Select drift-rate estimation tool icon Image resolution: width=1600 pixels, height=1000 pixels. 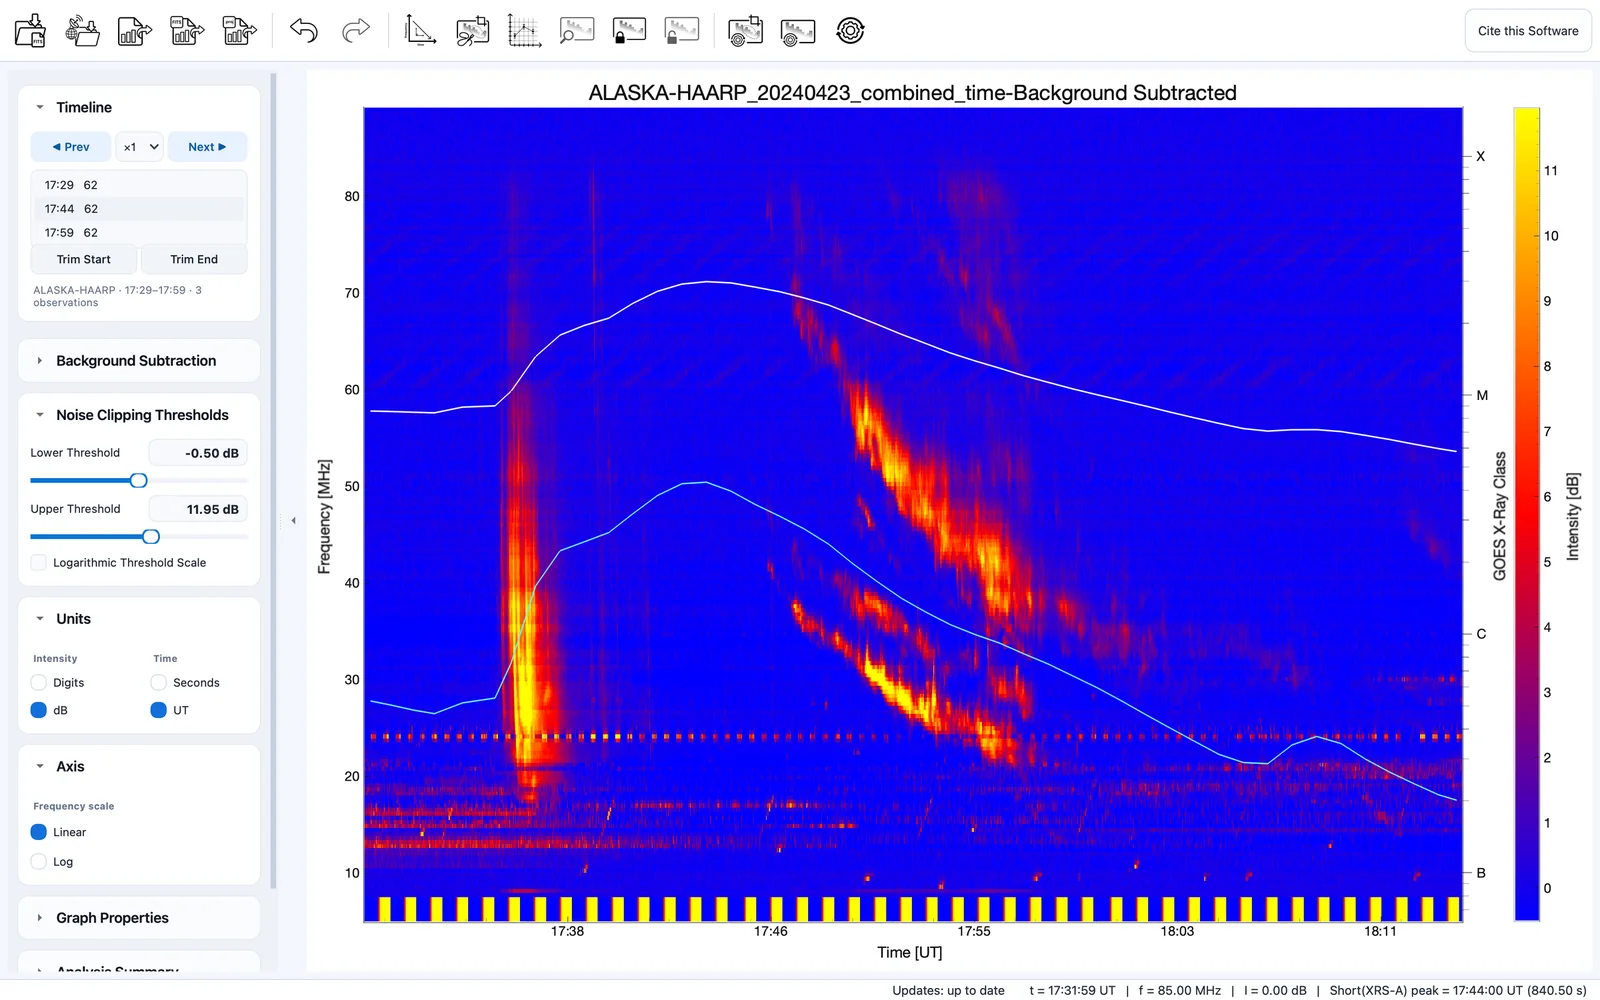[420, 30]
